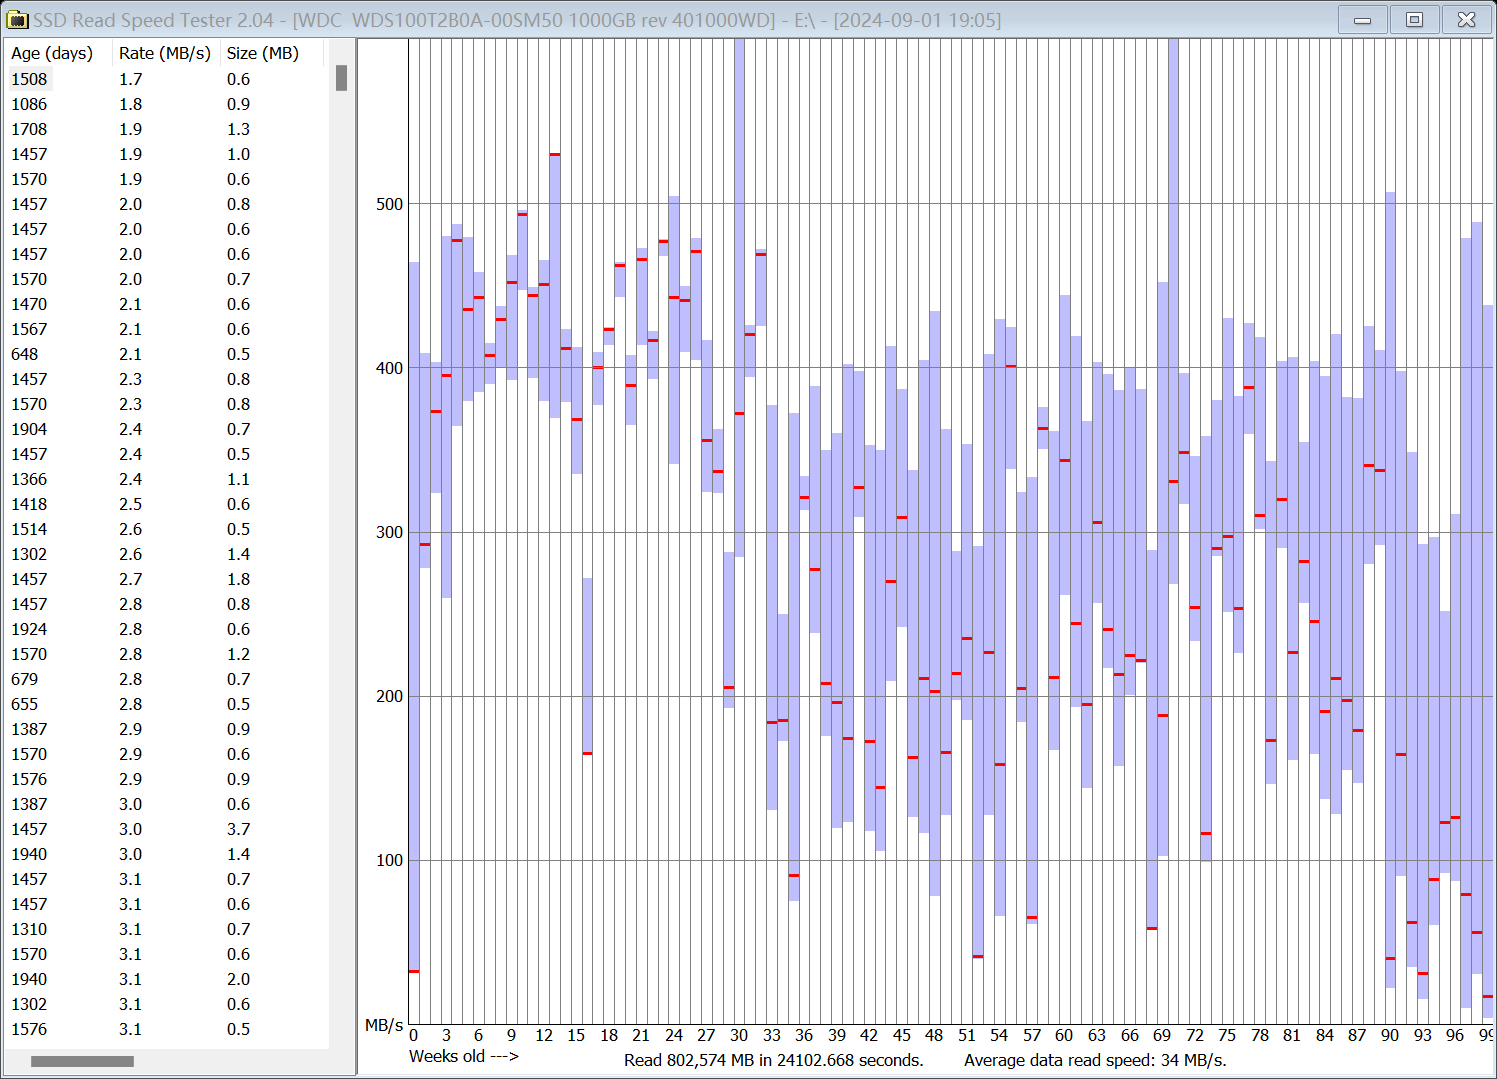1497x1079 pixels.
Task: Select the row with age 1086
Action: coord(167,104)
